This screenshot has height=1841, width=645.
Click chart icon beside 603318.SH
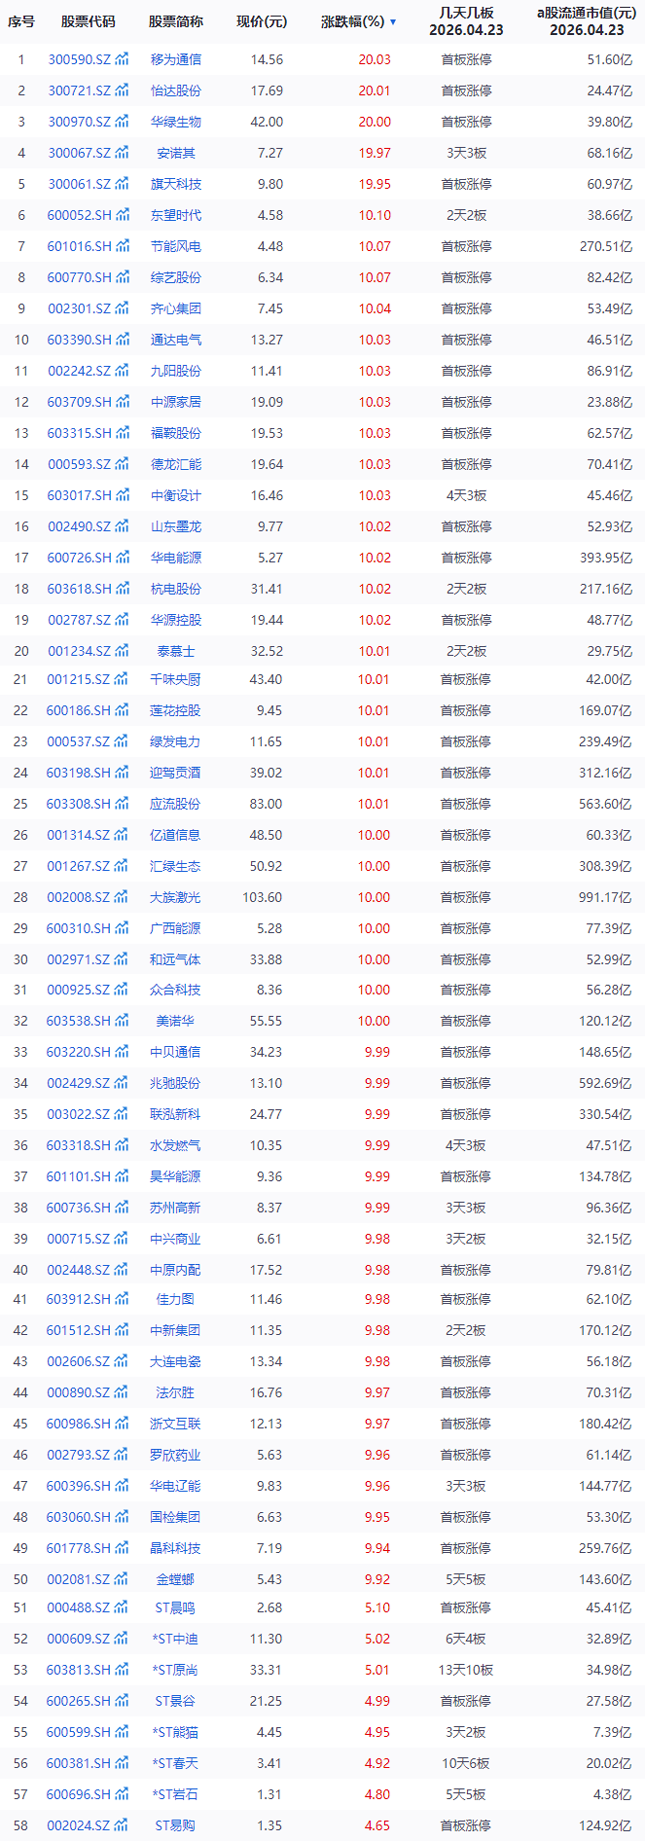pos(122,1146)
